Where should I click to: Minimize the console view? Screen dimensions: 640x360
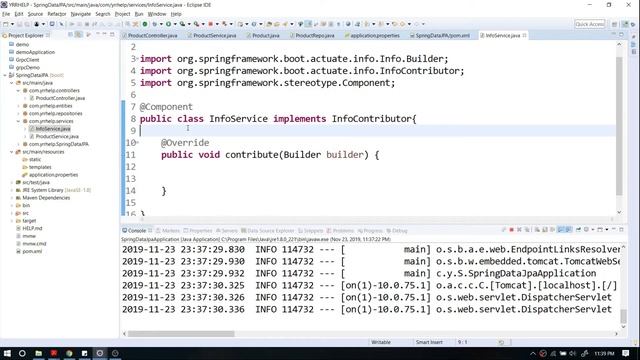point(613,230)
